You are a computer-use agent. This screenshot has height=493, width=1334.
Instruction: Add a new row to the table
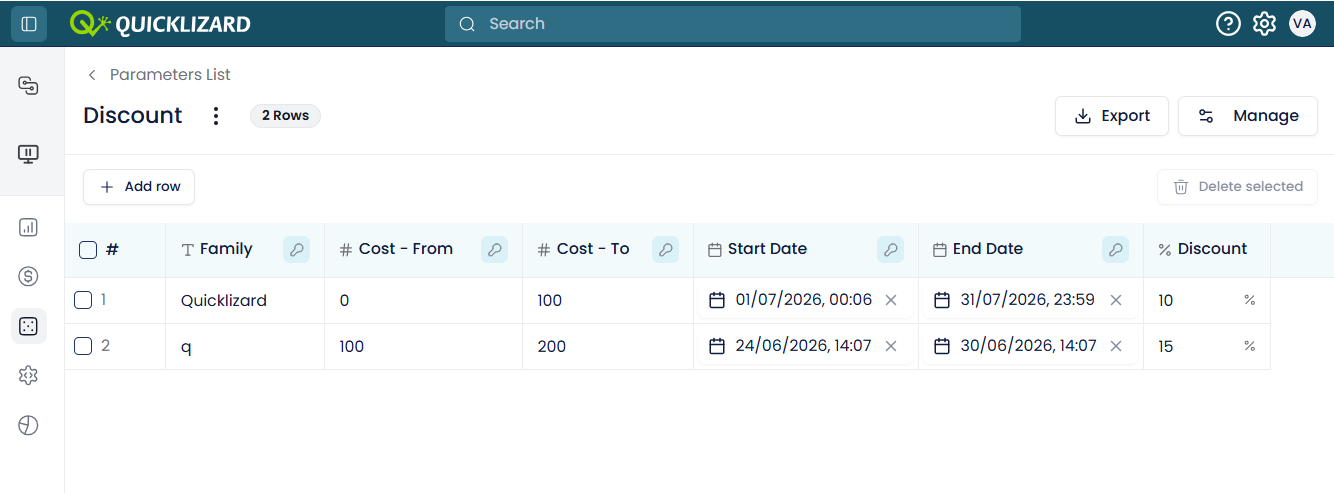(x=139, y=187)
